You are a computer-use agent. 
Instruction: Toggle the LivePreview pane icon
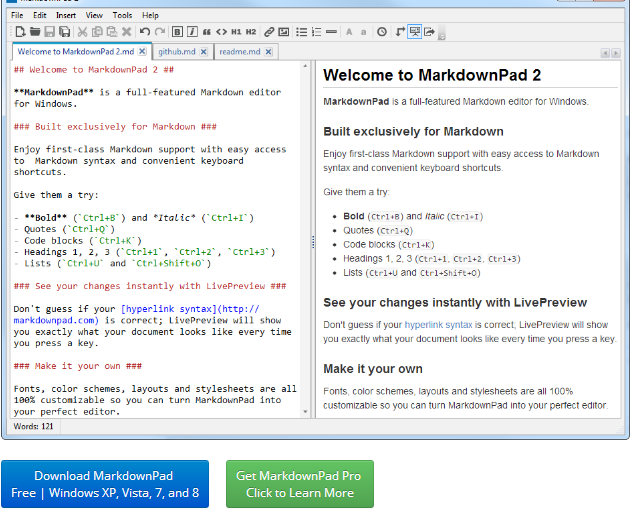tap(414, 32)
